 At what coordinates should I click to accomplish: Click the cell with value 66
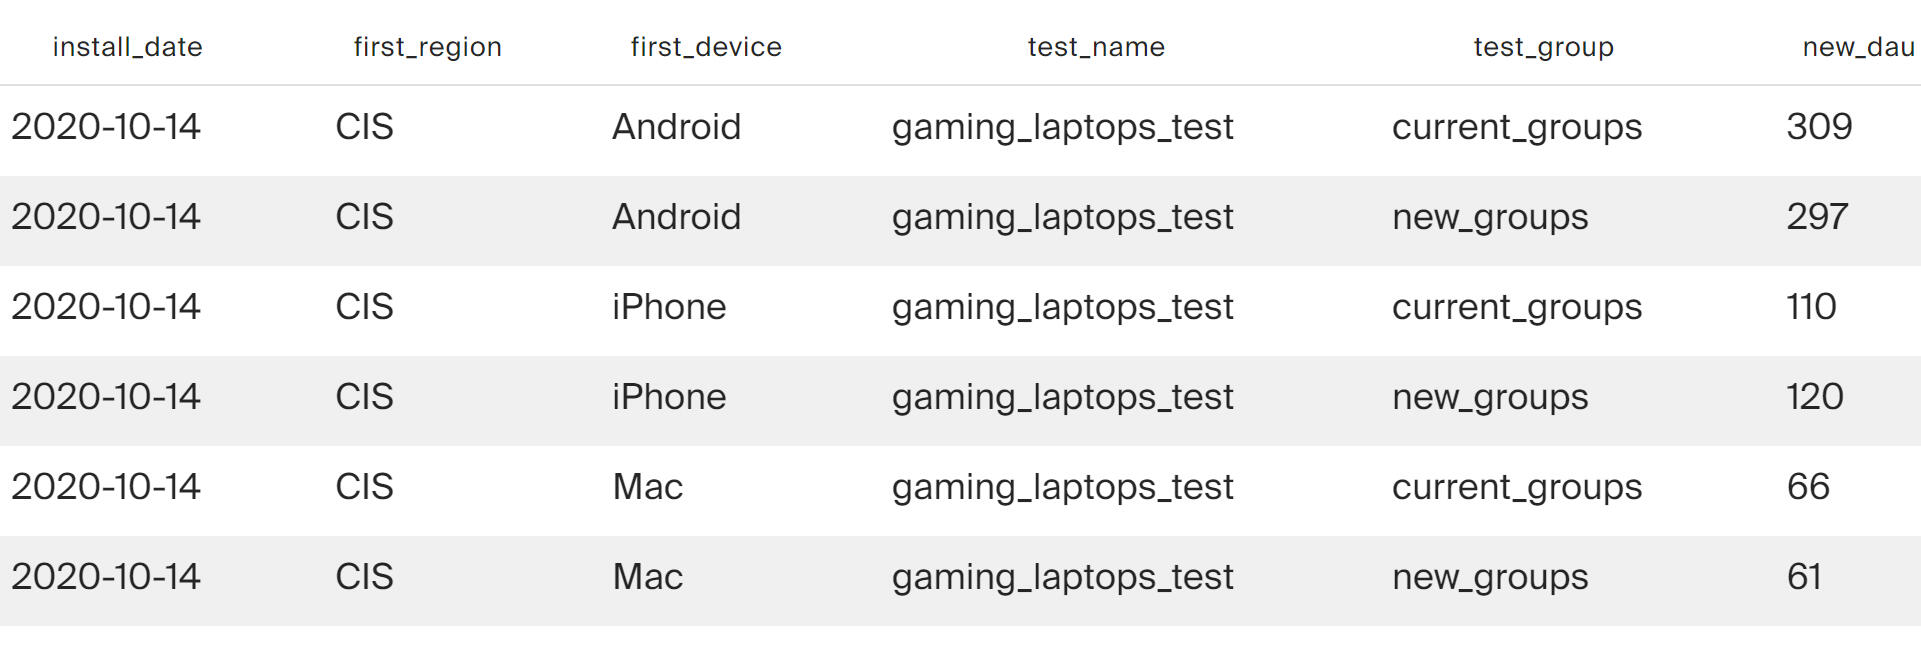click(x=1808, y=487)
